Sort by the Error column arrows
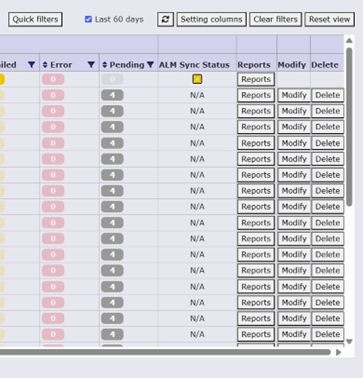This screenshot has height=378, width=363. [45, 65]
